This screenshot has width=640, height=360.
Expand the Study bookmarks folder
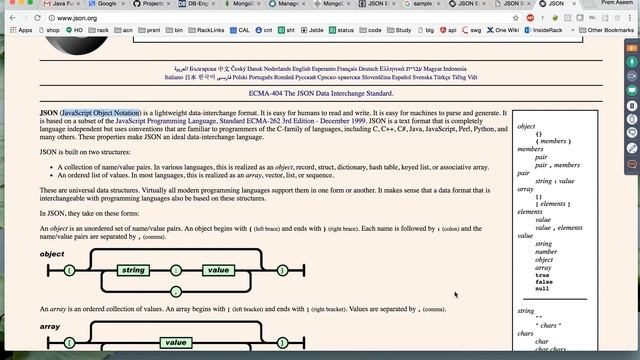pos(399,30)
